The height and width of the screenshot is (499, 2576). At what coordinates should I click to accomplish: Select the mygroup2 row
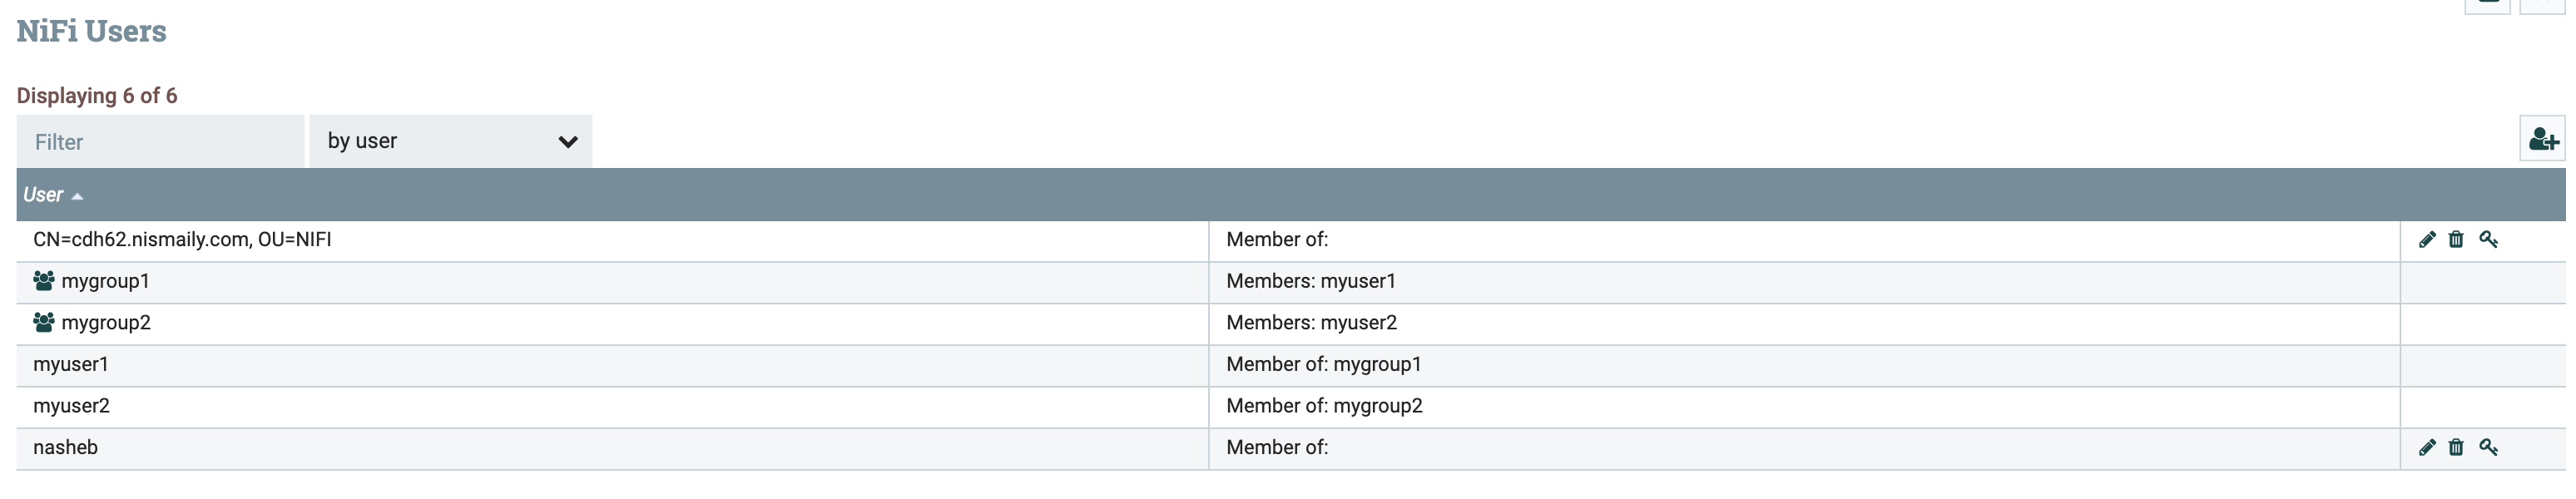pos(600,322)
